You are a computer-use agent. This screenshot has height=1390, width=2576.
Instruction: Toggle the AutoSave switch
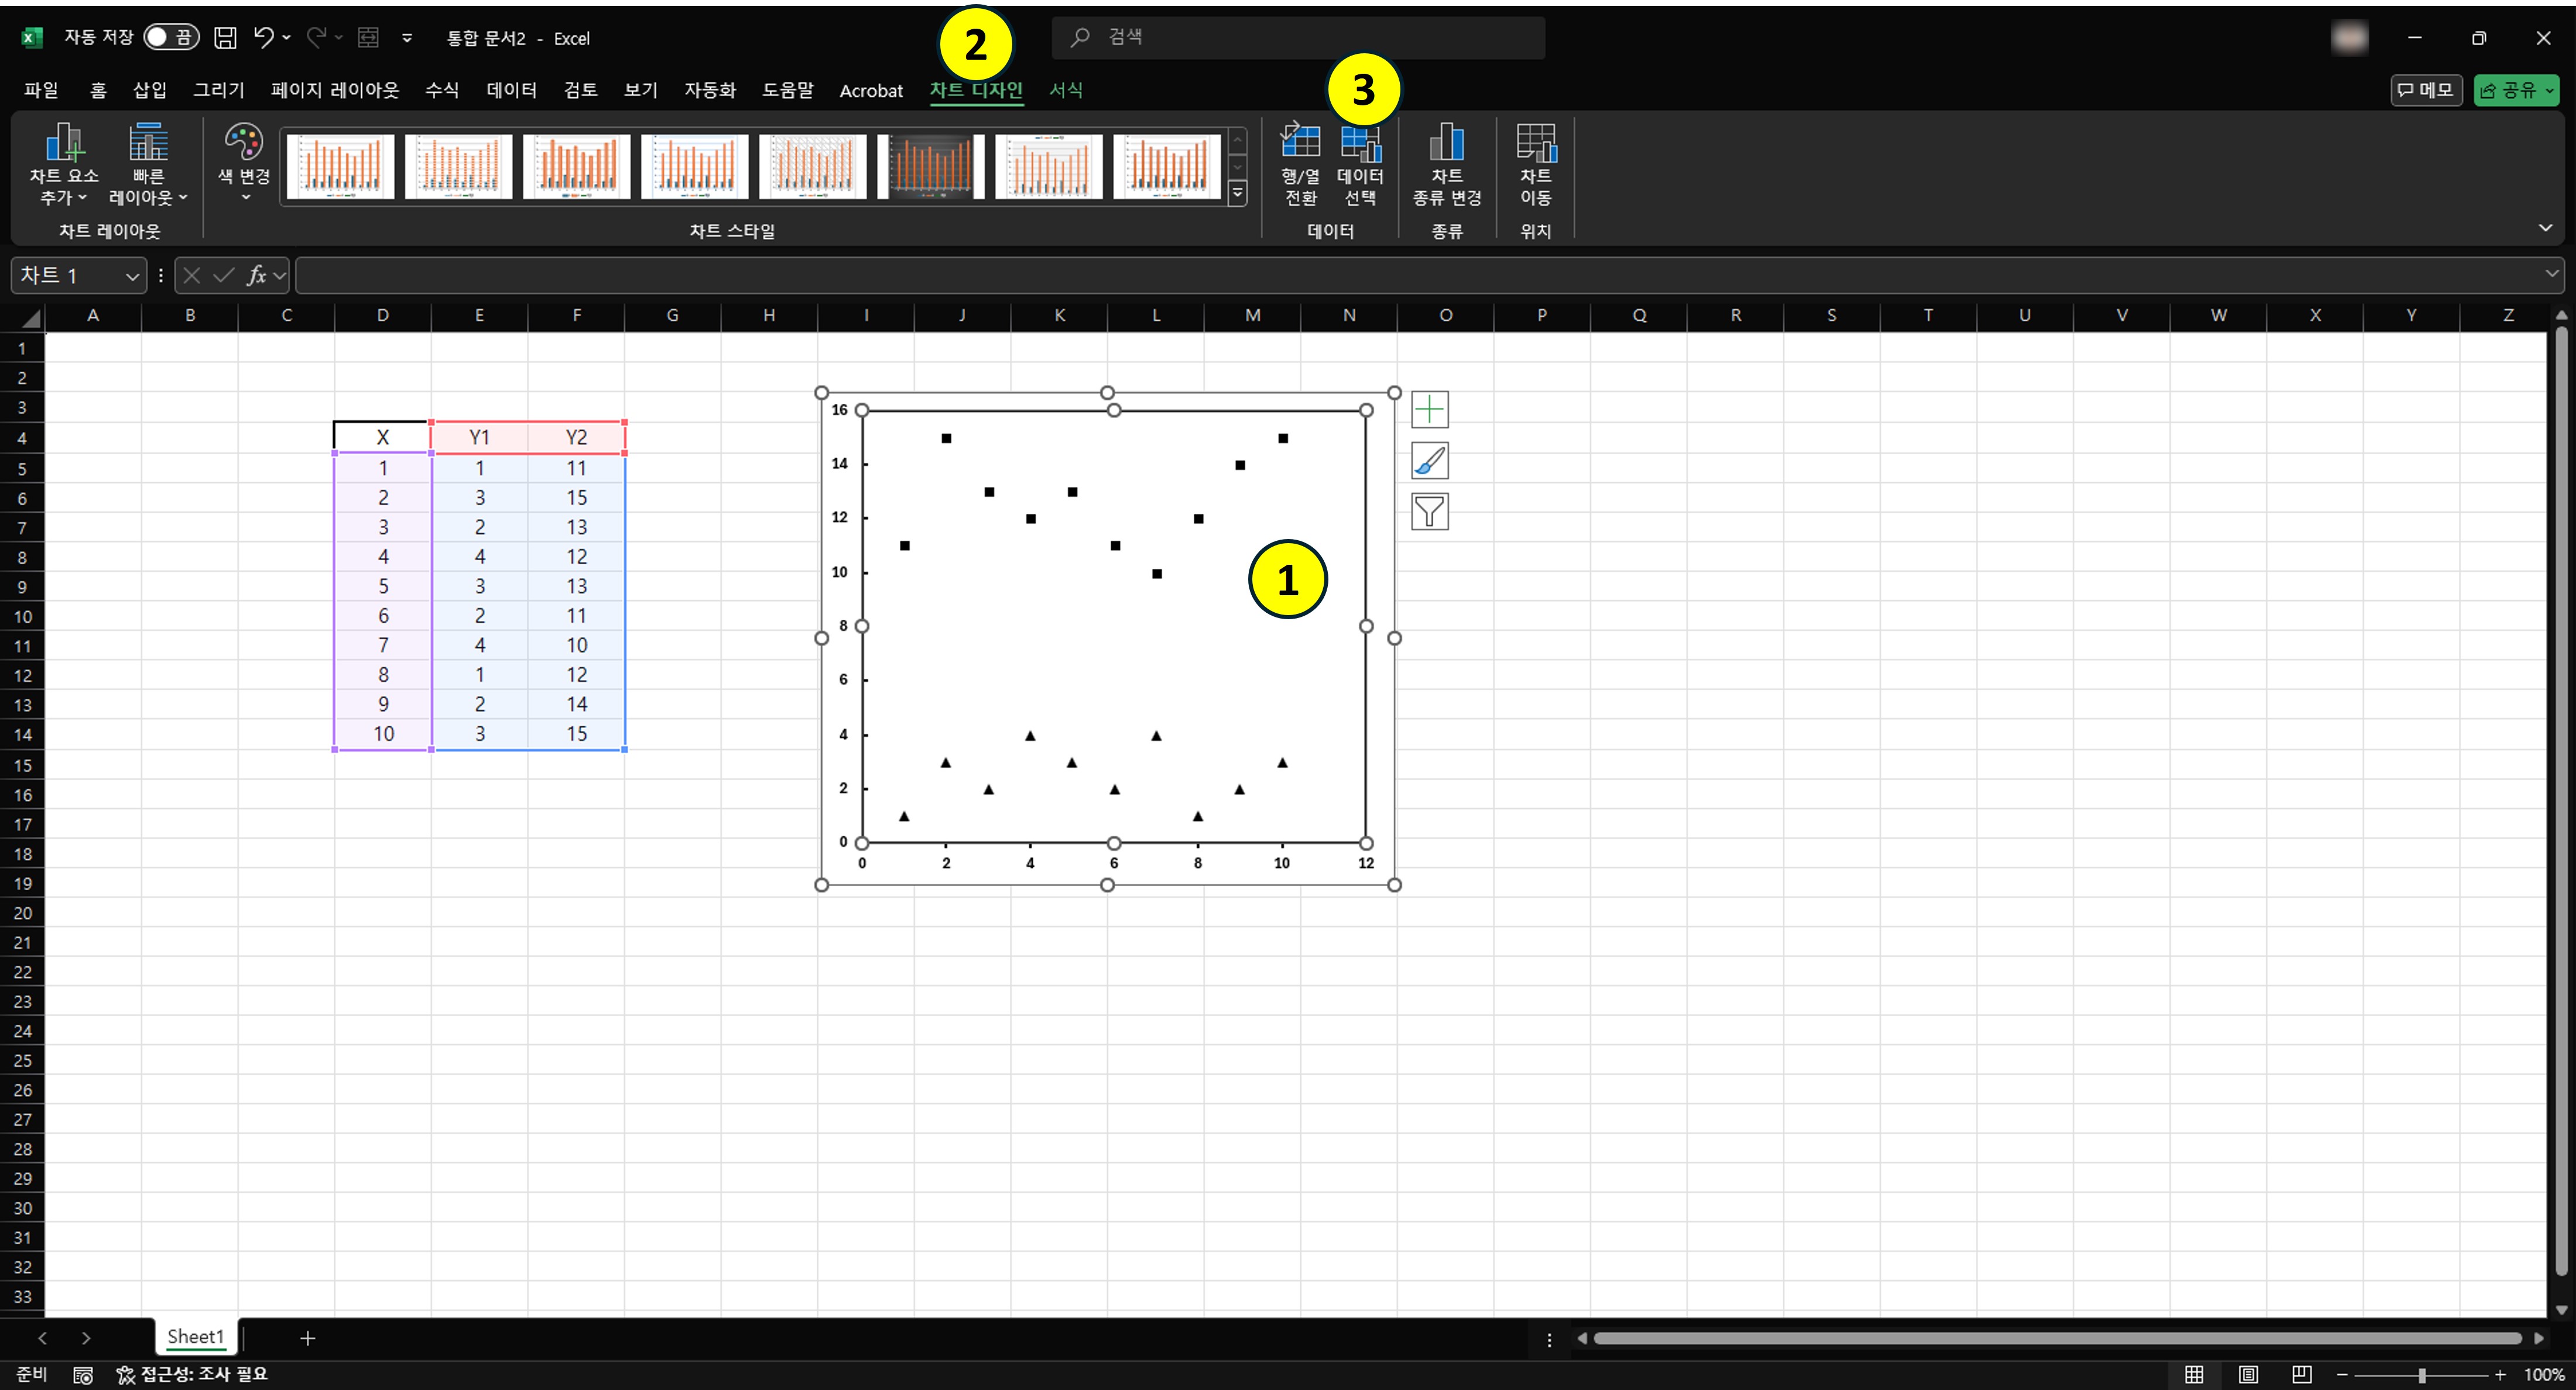click(171, 37)
